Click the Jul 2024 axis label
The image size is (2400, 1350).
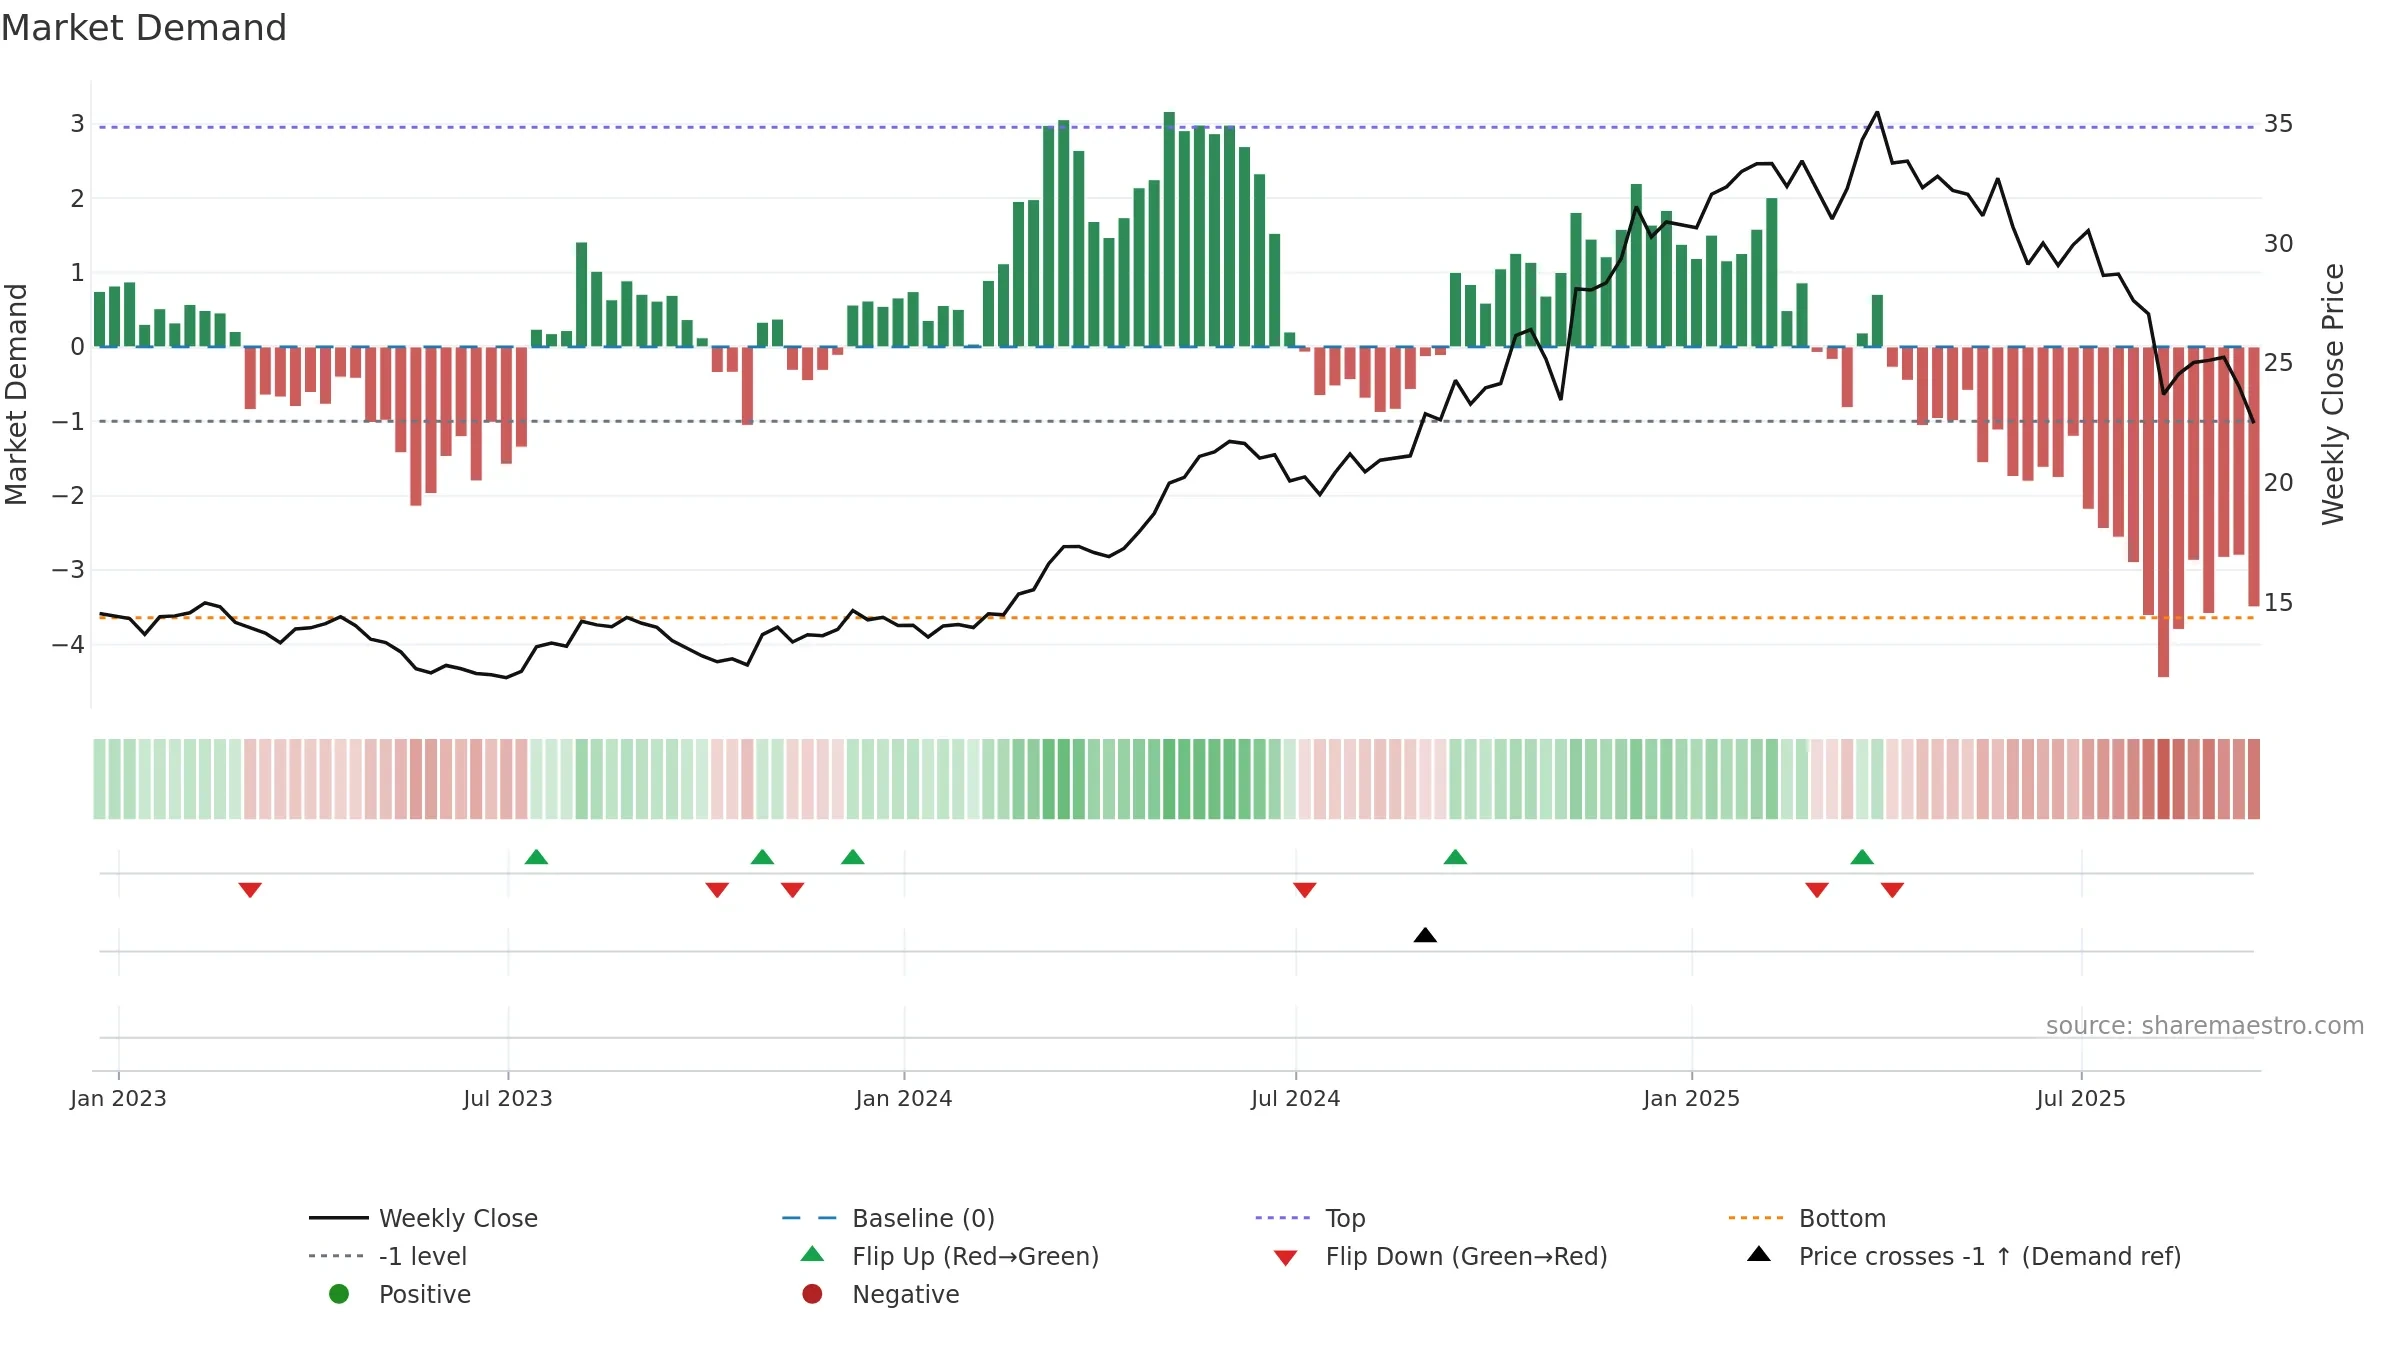click(x=1296, y=1098)
